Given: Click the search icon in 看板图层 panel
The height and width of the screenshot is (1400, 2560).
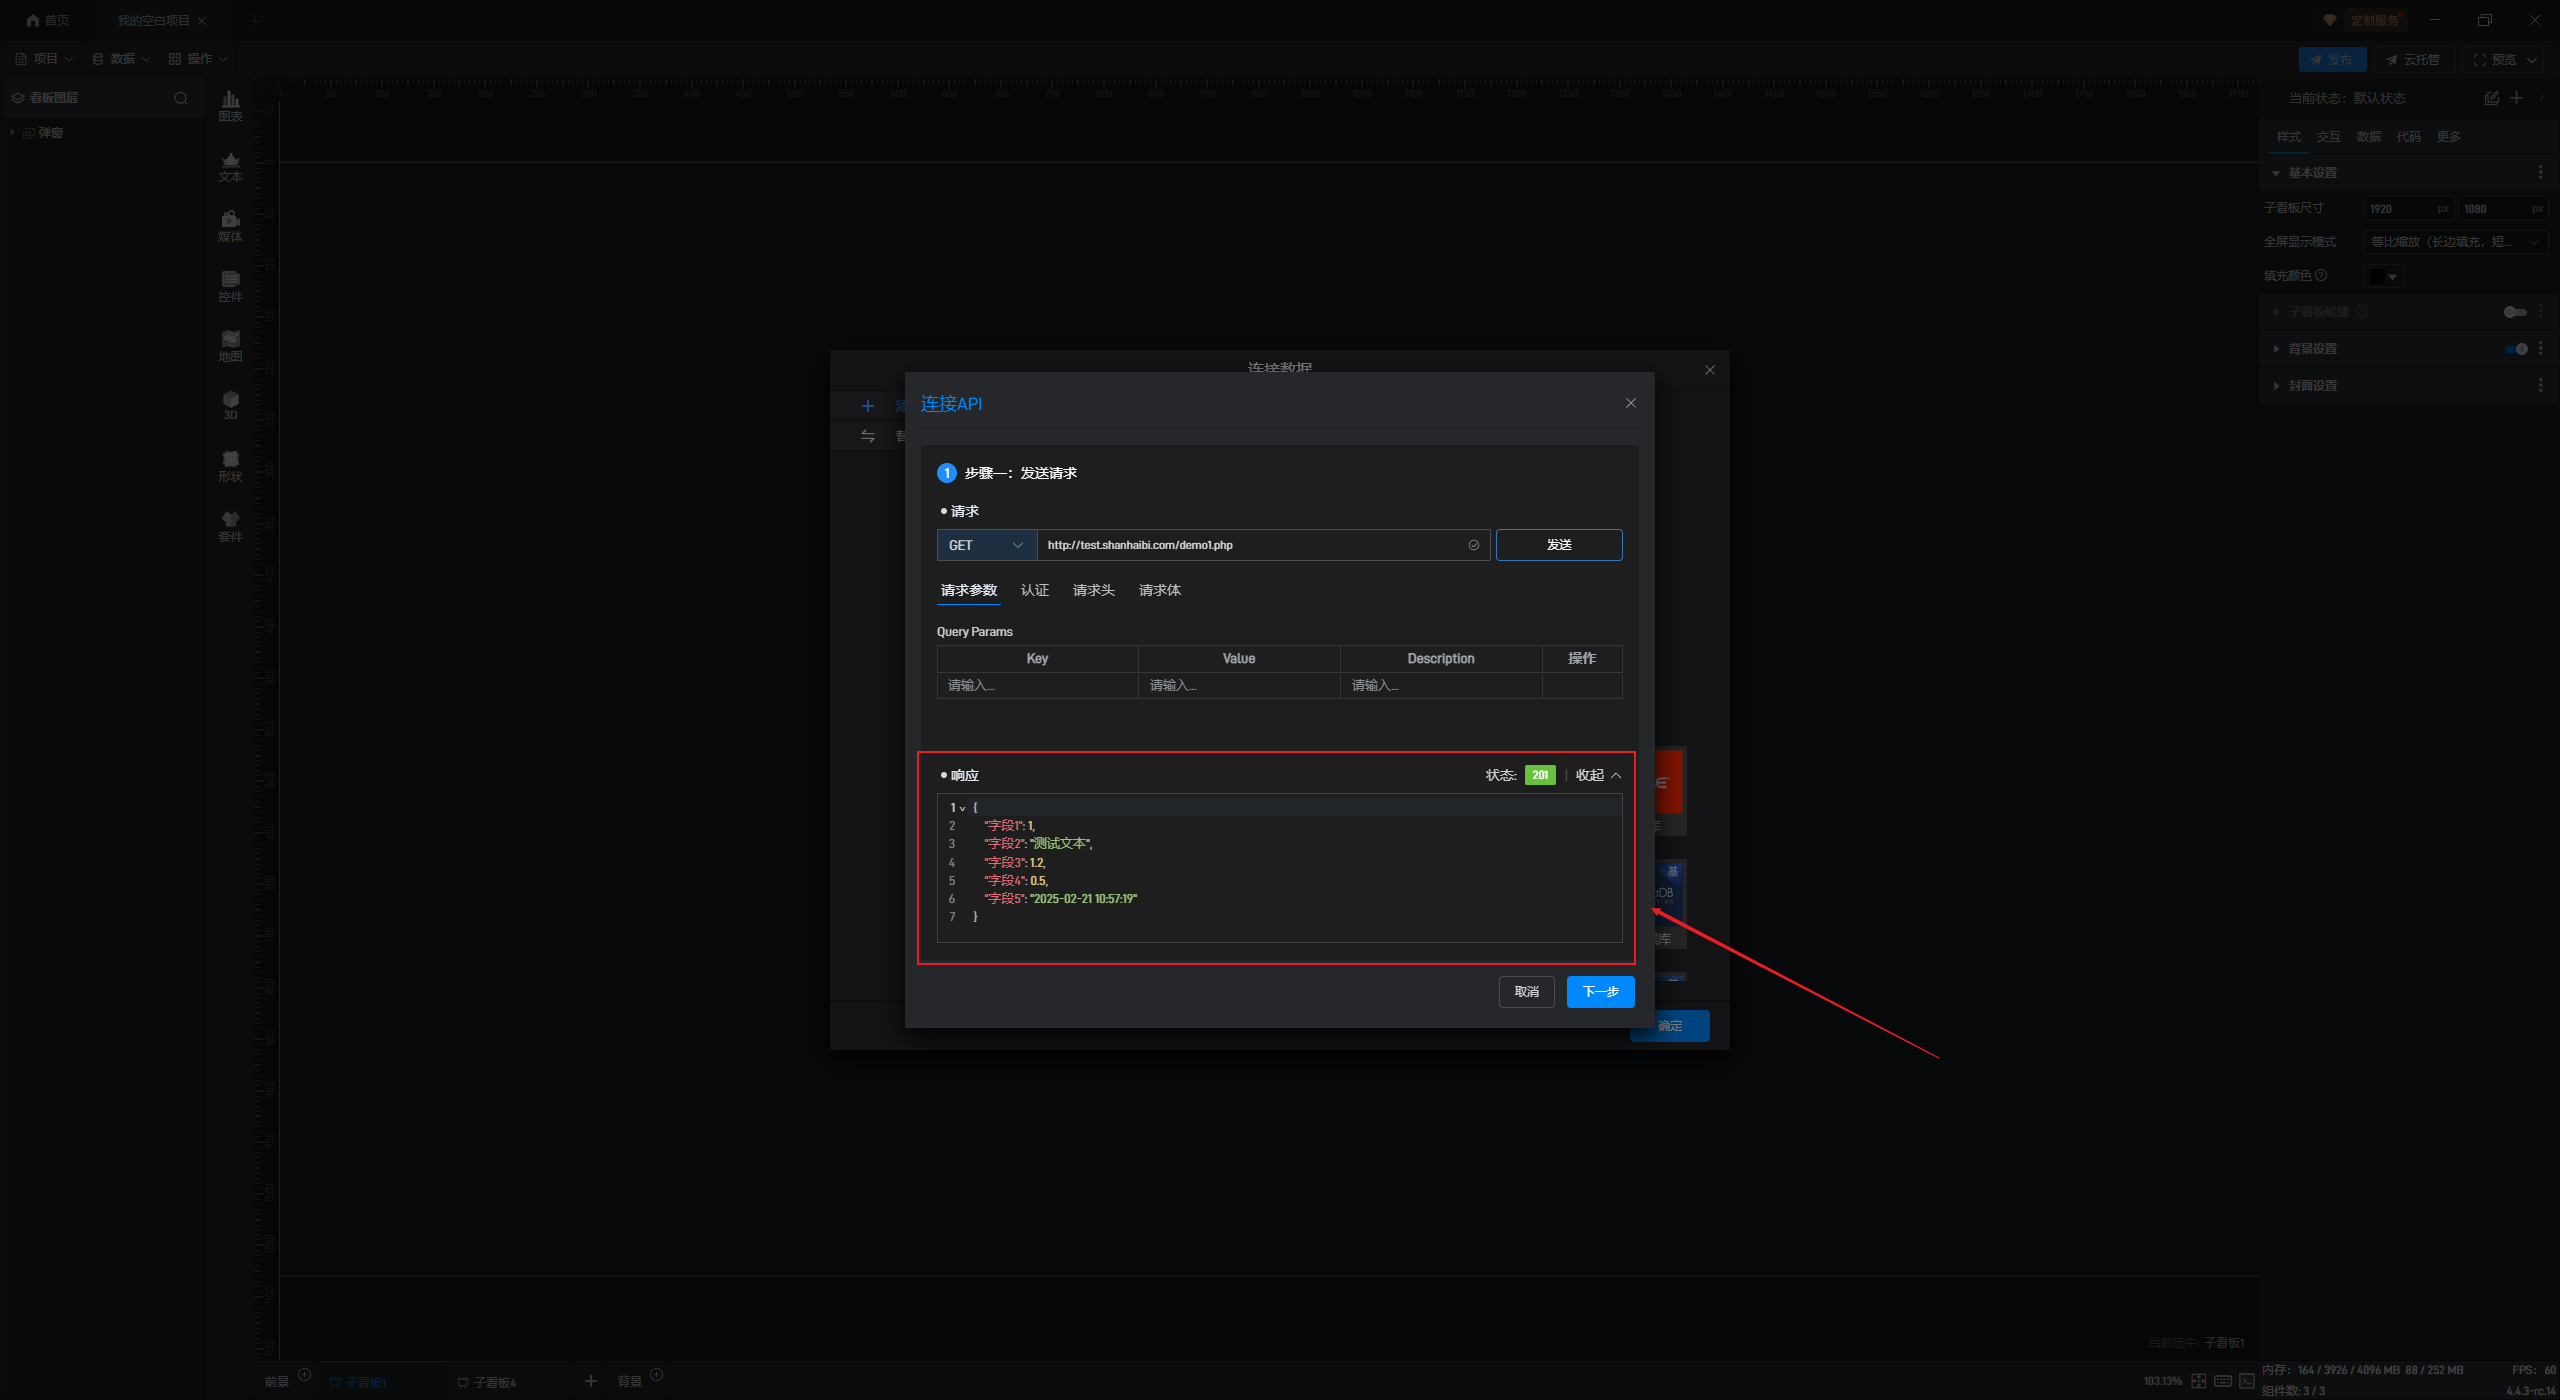Looking at the screenshot, I should pos(180,98).
